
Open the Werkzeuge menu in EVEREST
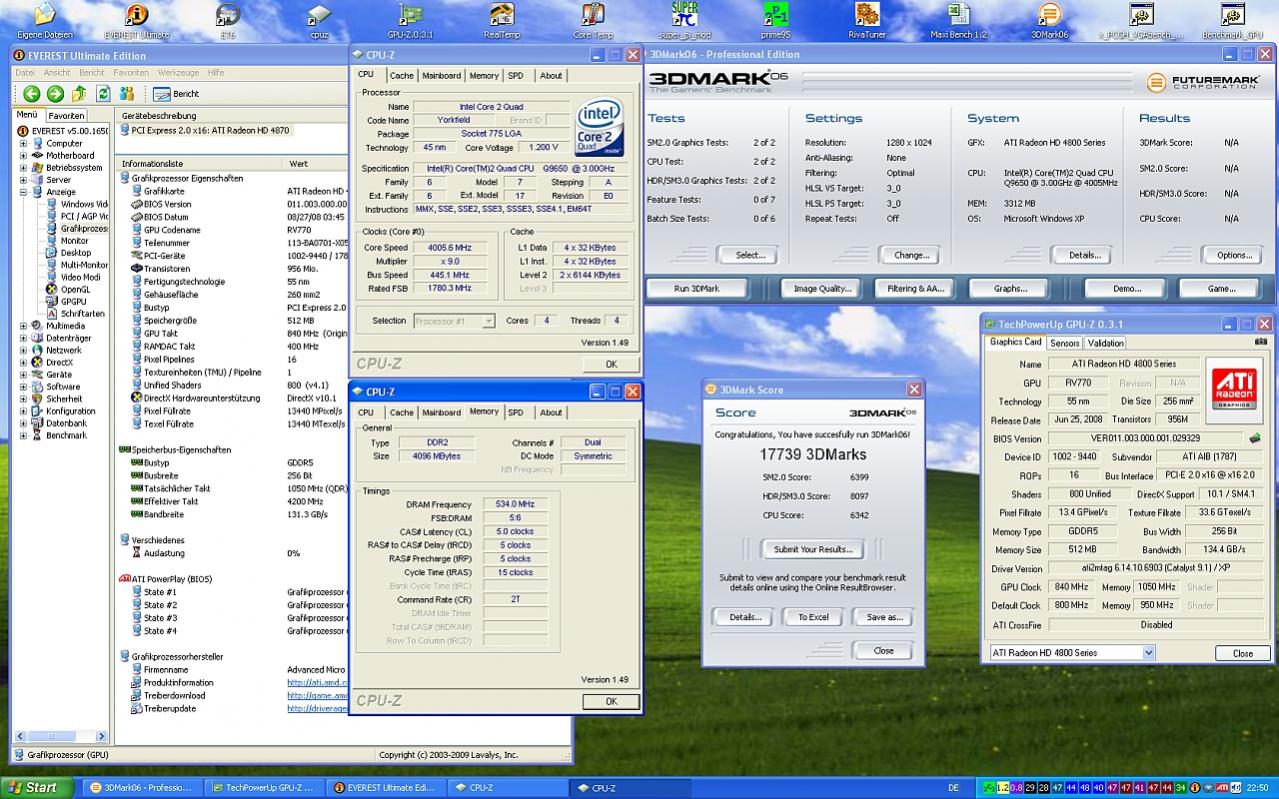point(177,73)
